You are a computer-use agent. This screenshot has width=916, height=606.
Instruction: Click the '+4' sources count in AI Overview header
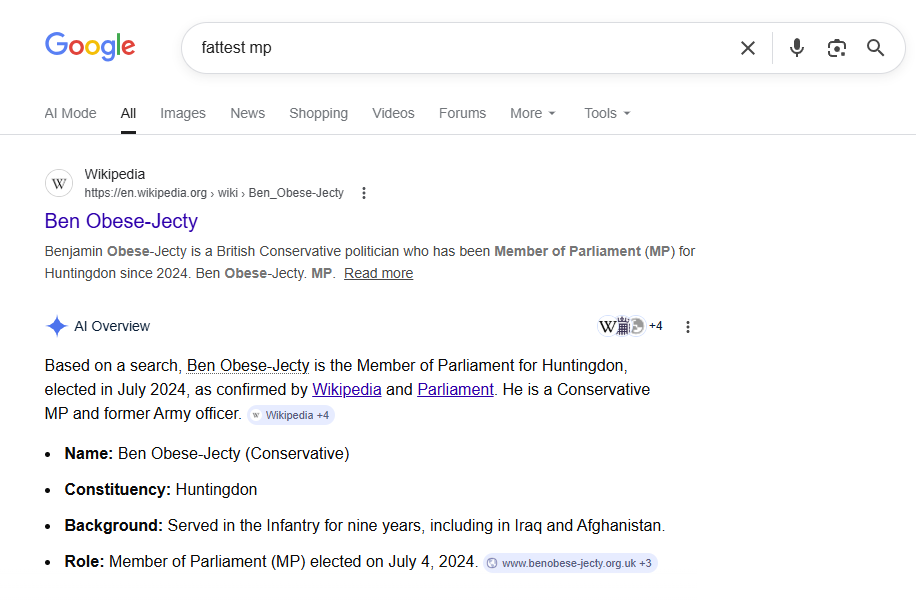coord(655,326)
